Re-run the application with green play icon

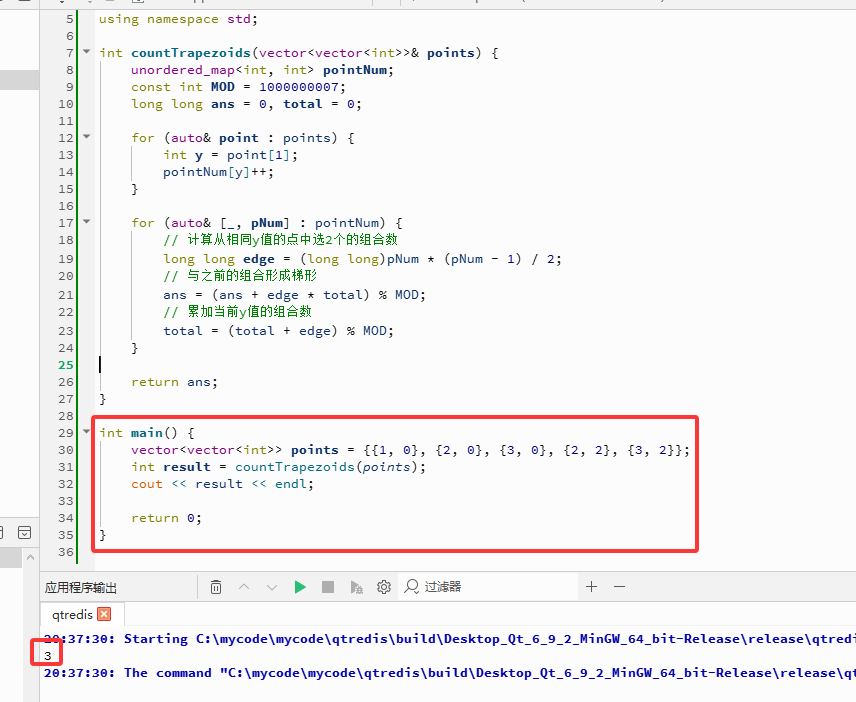[300, 587]
